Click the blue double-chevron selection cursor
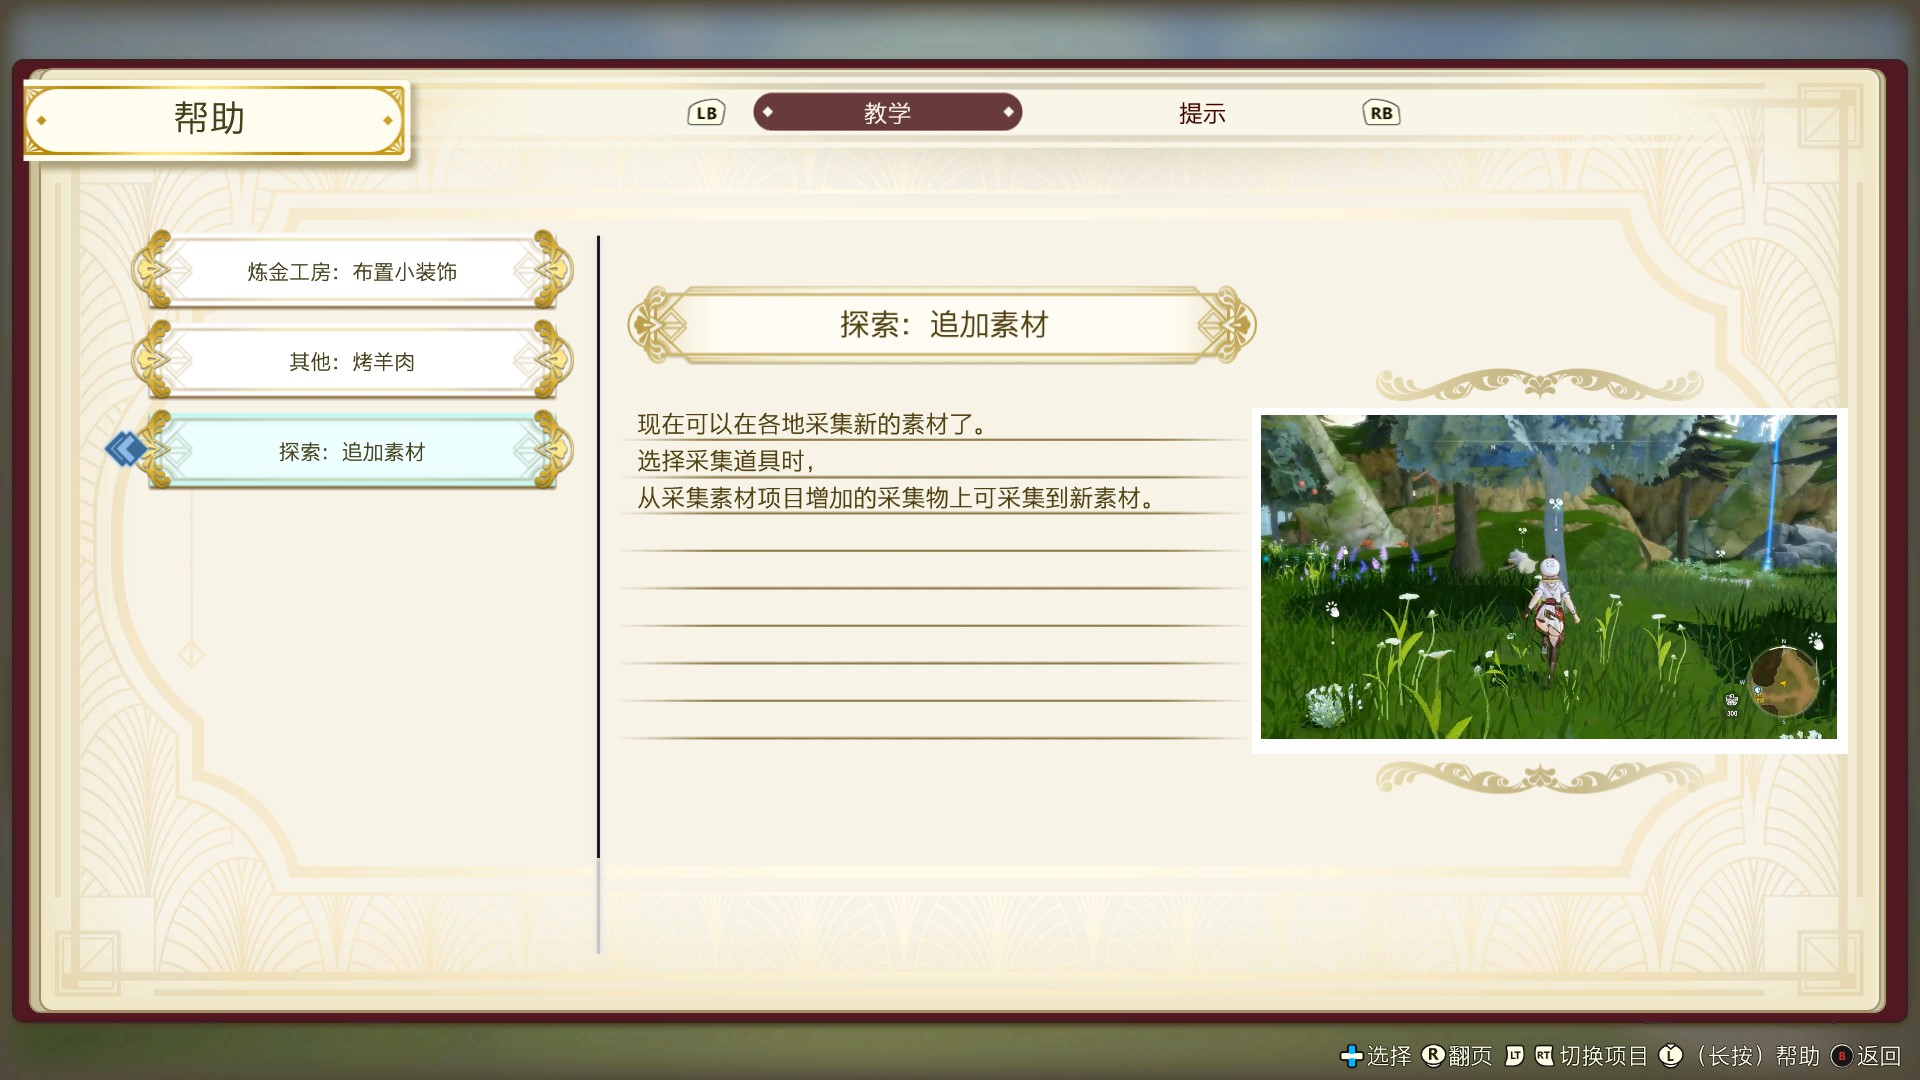This screenshot has width=1920, height=1080. tap(123, 449)
